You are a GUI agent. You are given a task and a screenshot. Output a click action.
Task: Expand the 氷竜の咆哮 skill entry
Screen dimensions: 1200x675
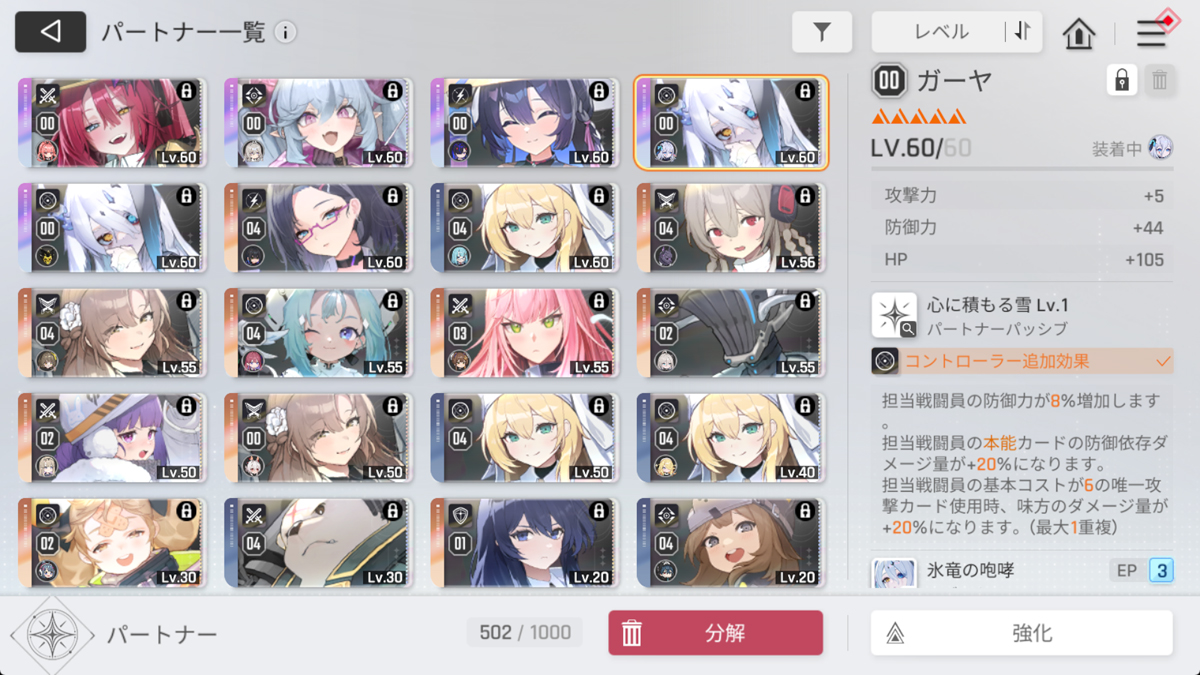point(1022,571)
